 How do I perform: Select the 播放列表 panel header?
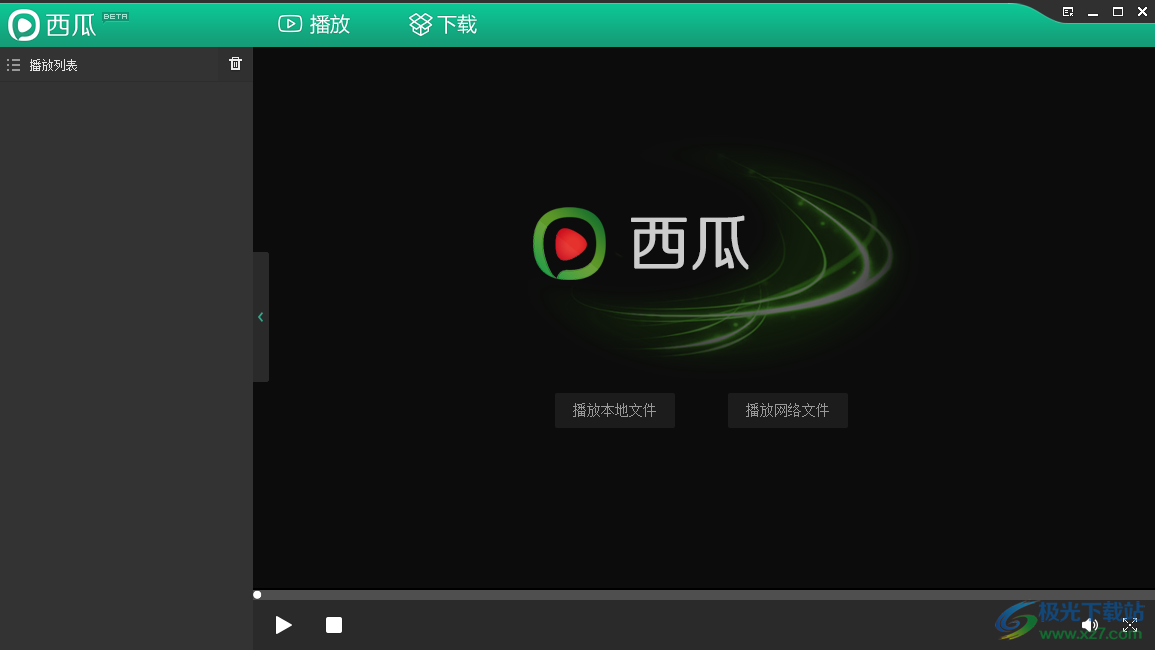(55, 64)
